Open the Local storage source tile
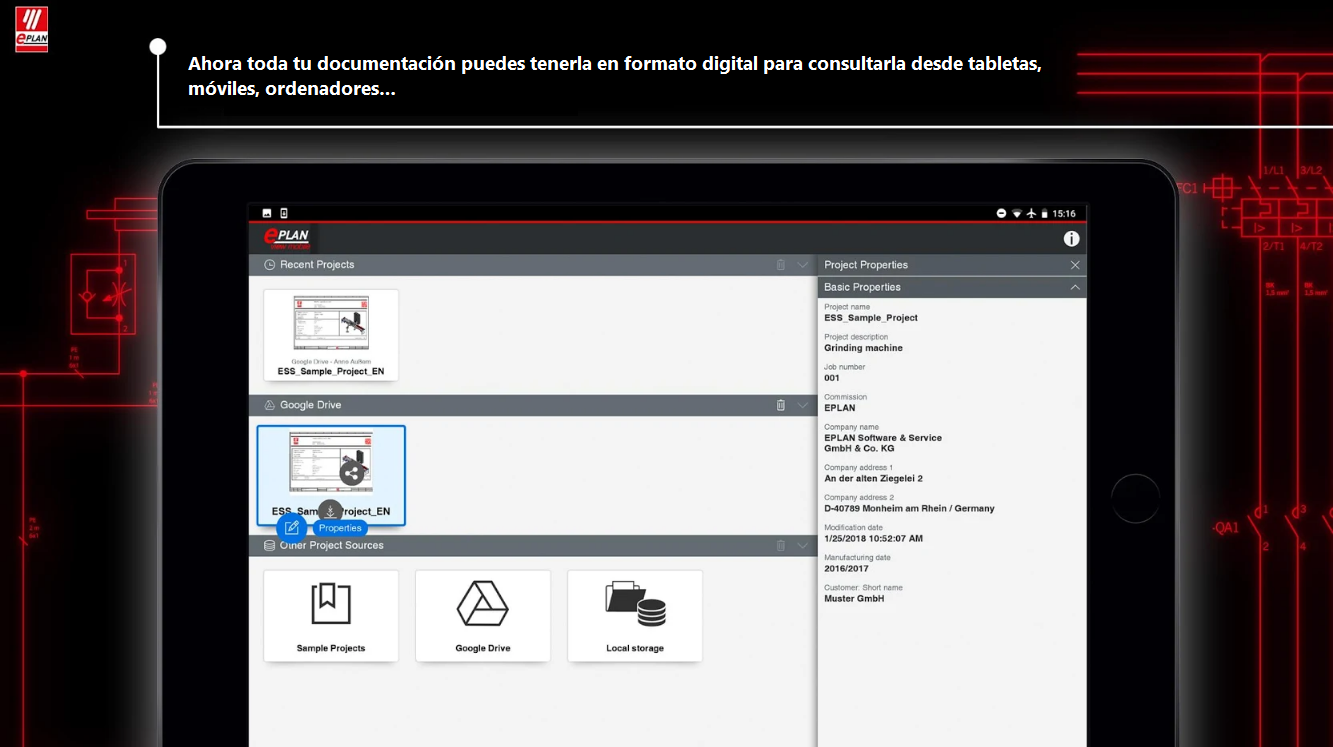This screenshot has height=747, width=1333. (x=635, y=616)
